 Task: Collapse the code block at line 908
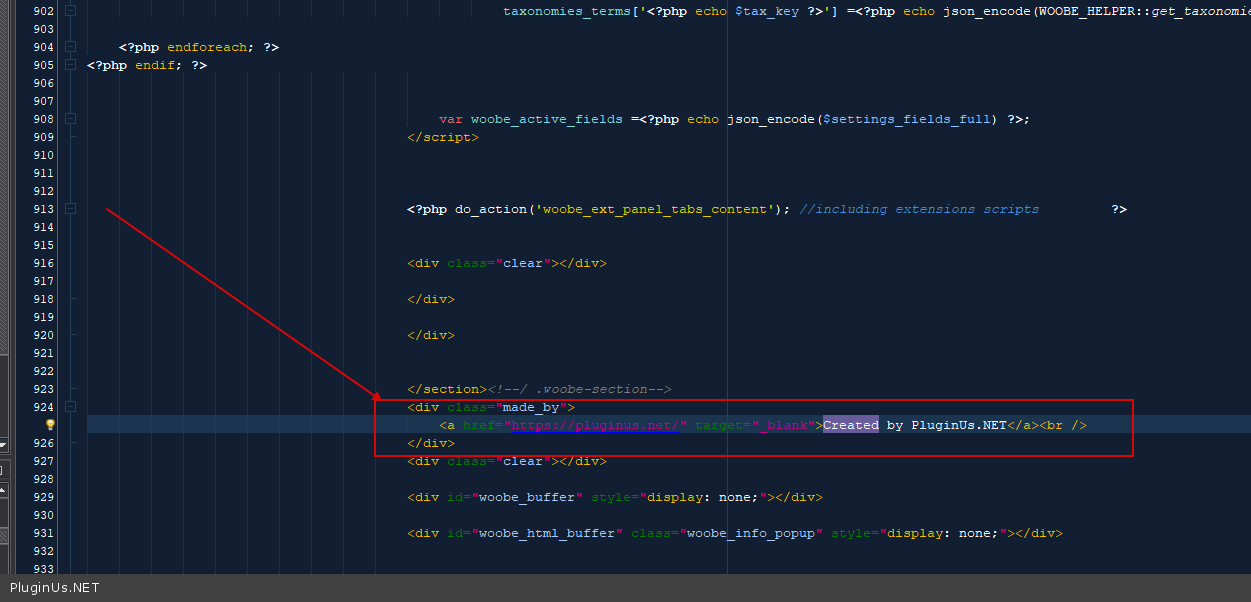point(70,119)
